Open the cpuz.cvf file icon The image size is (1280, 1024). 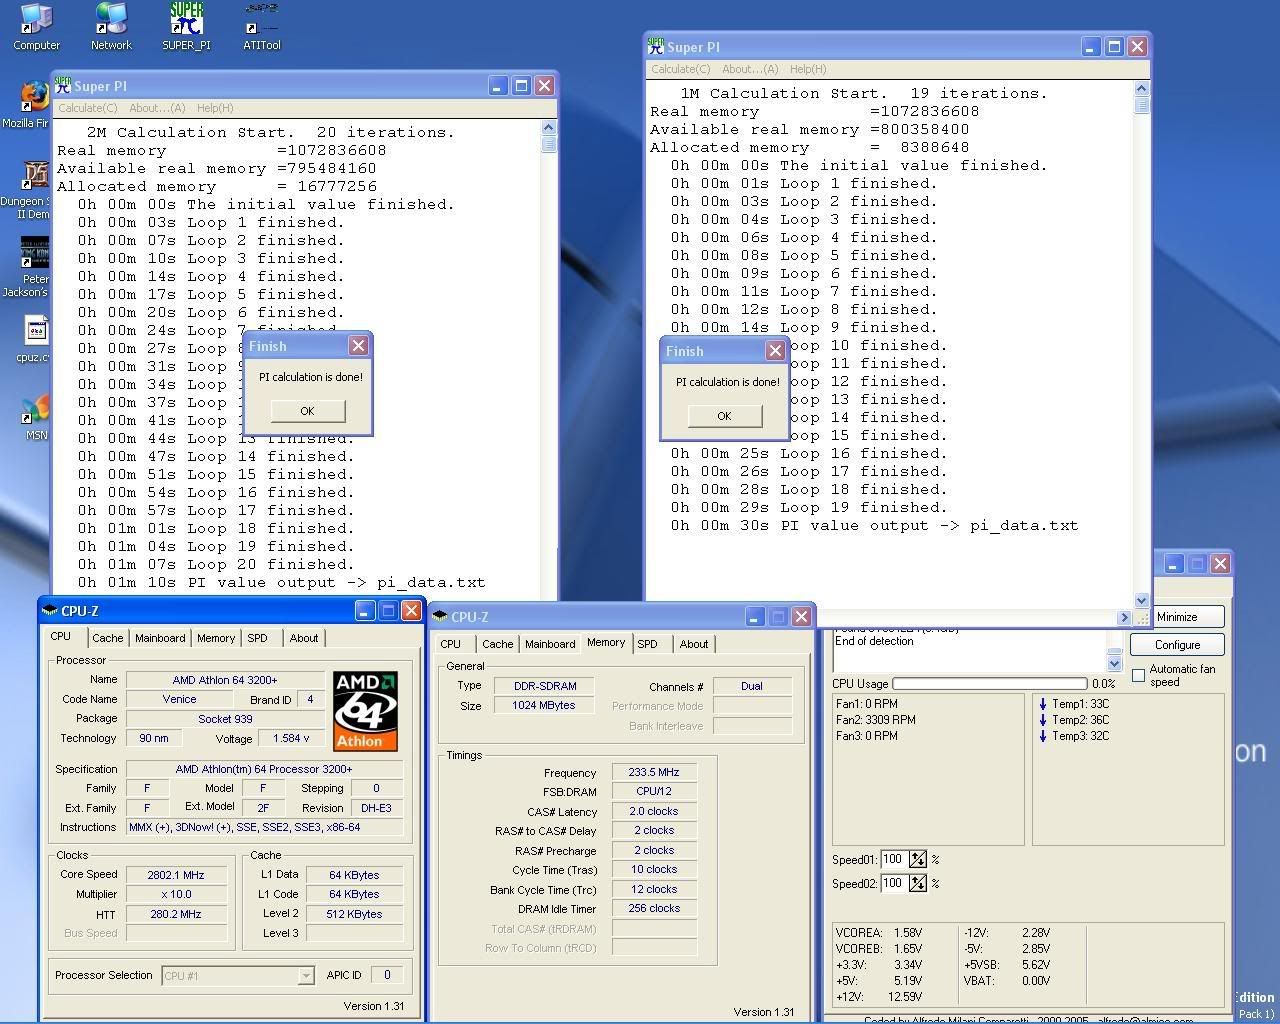[36, 340]
